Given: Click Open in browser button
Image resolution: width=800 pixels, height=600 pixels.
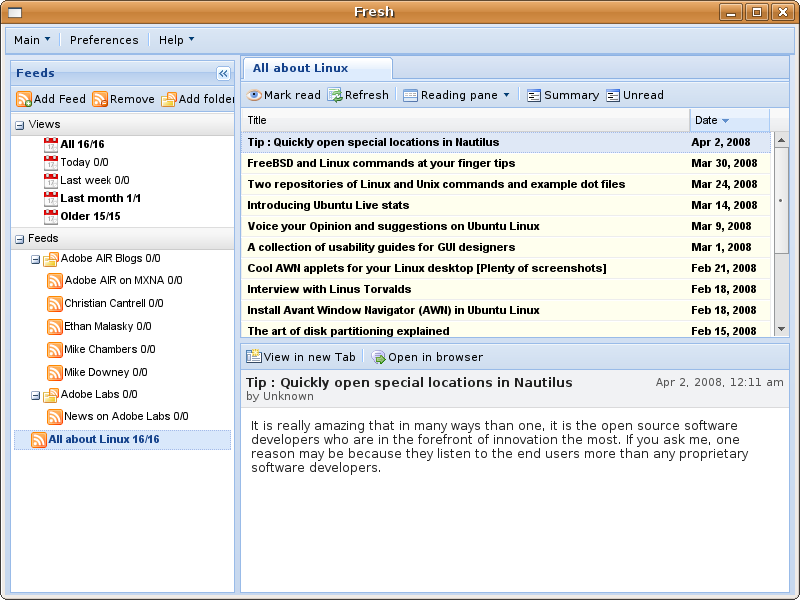Looking at the screenshot, I should (x=427, y=357).
